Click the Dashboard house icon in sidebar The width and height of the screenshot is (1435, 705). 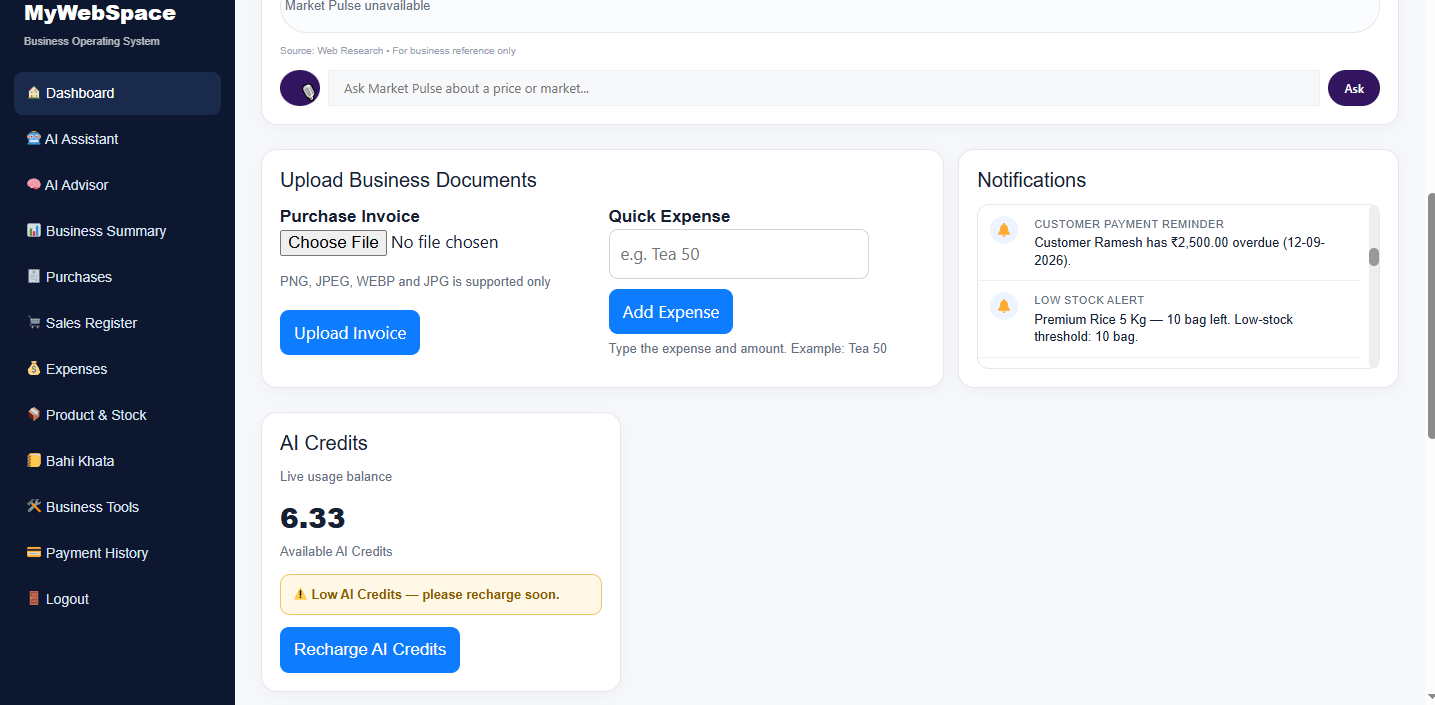(34, 93)
